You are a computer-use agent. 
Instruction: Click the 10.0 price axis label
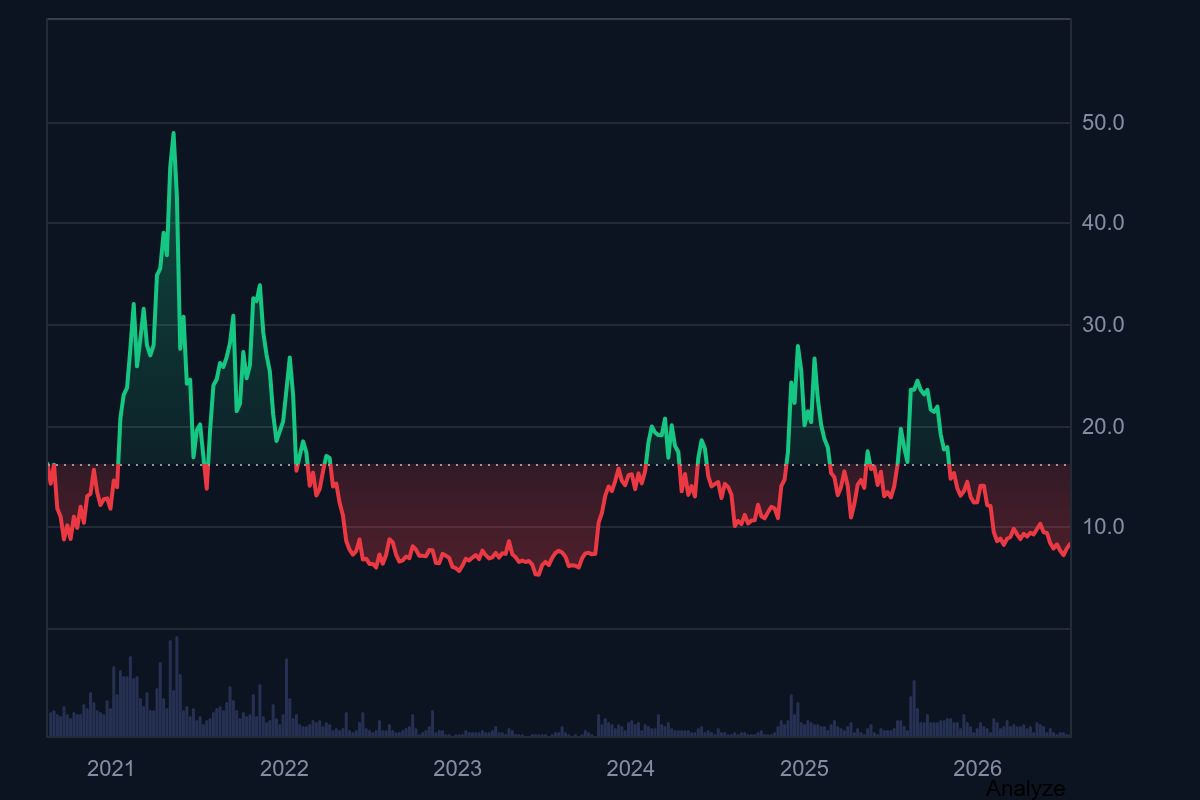pyautogui.click(x=1103, y=527)
